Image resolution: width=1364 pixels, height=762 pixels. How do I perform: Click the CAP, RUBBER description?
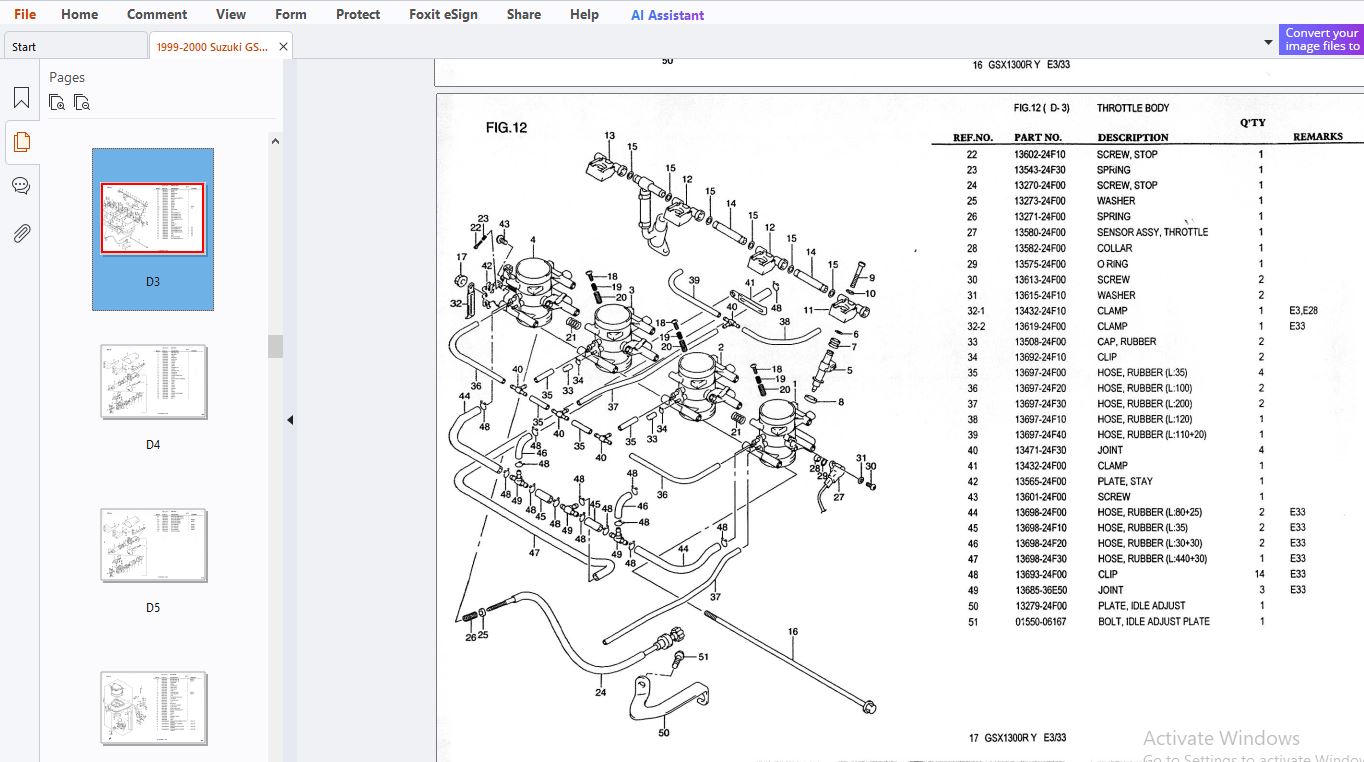coord(1126,342)
